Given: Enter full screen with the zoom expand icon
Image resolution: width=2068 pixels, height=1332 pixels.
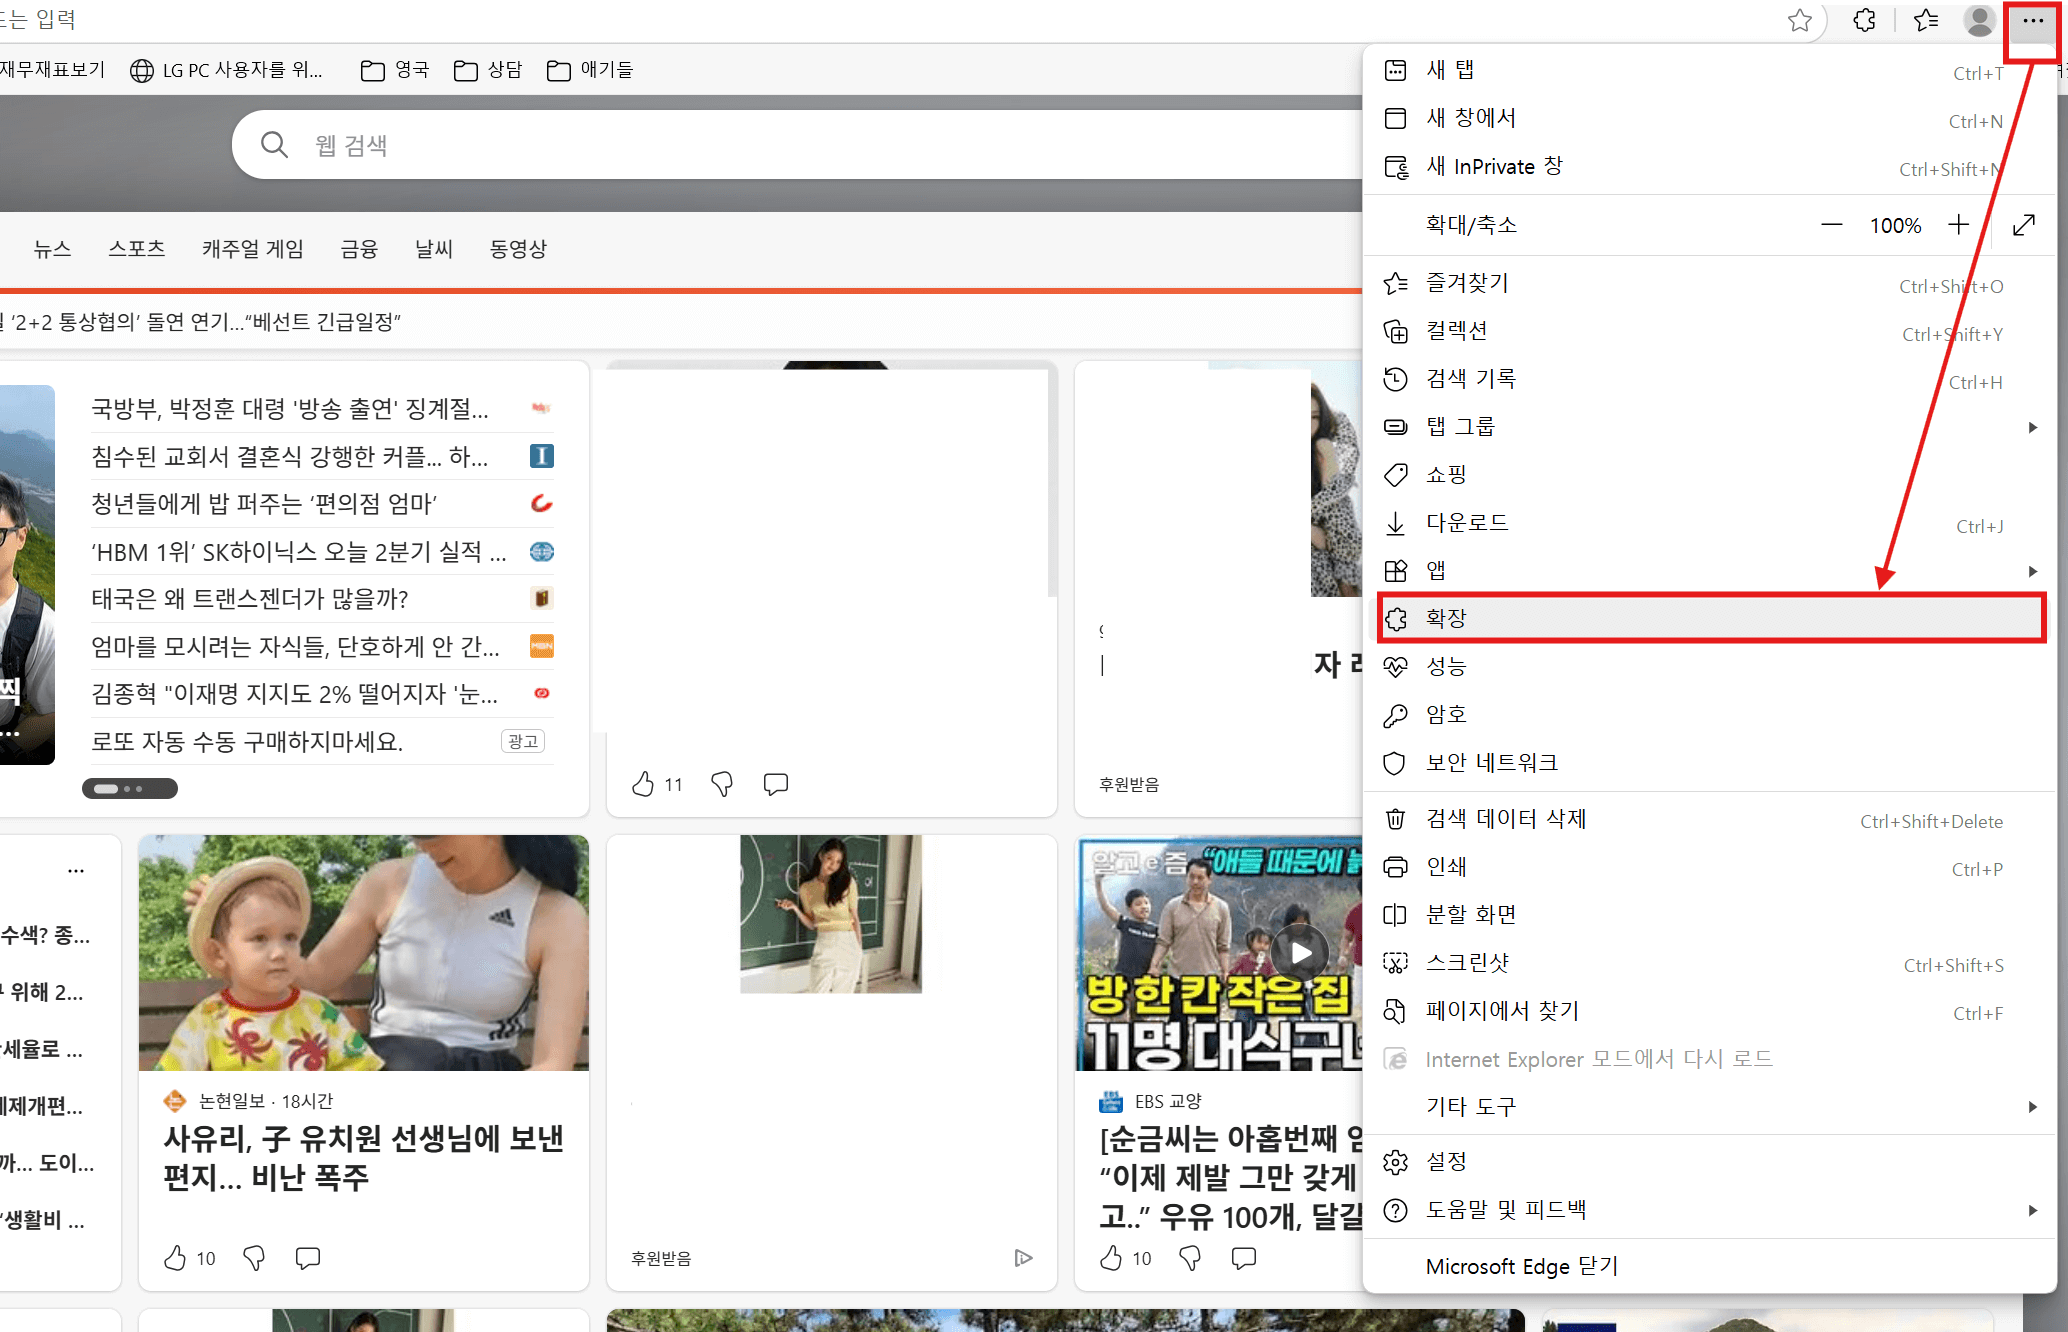Looking at the screenshot, I should 2024,225.
